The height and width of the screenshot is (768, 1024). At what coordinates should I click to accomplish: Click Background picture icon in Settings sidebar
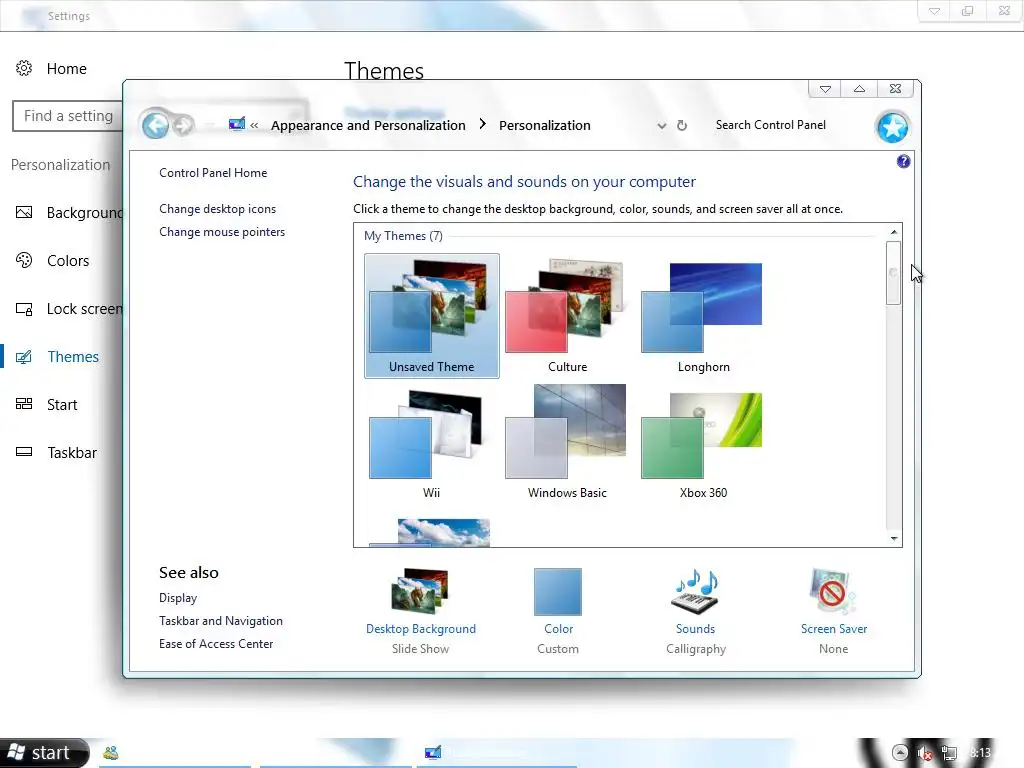click(24, 212)
